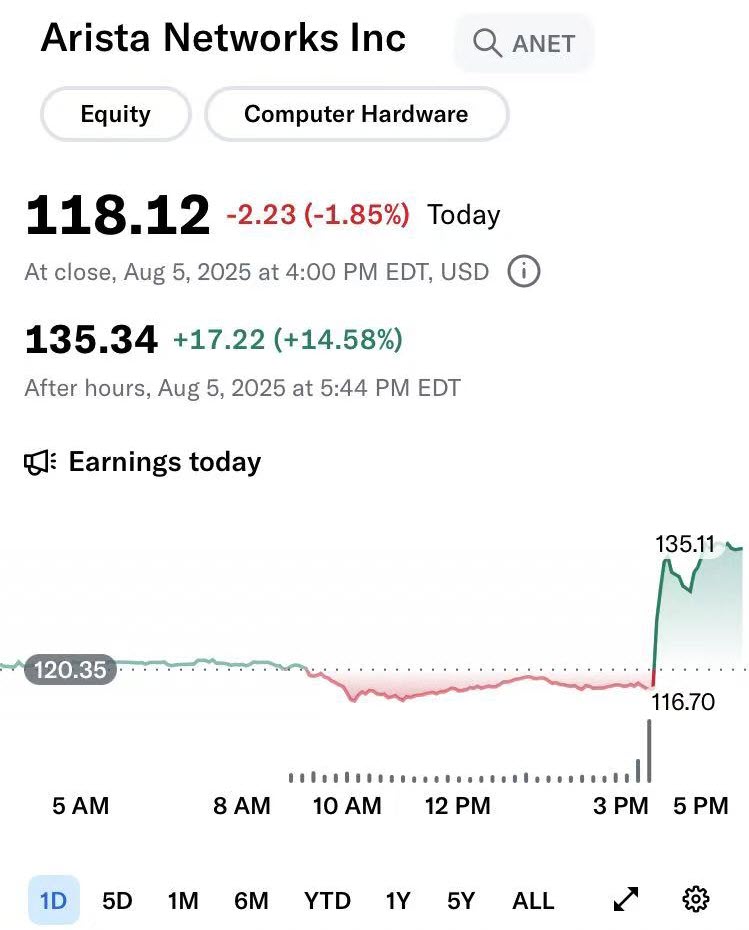Image resolution: width=749 pixels, height=930 pixels.
Task: Open the Computer Hardware category
Action: [x=356, y=114]
